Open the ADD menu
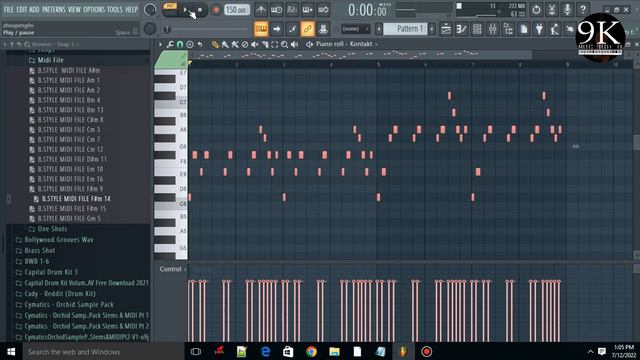 [x=34, y=9]
